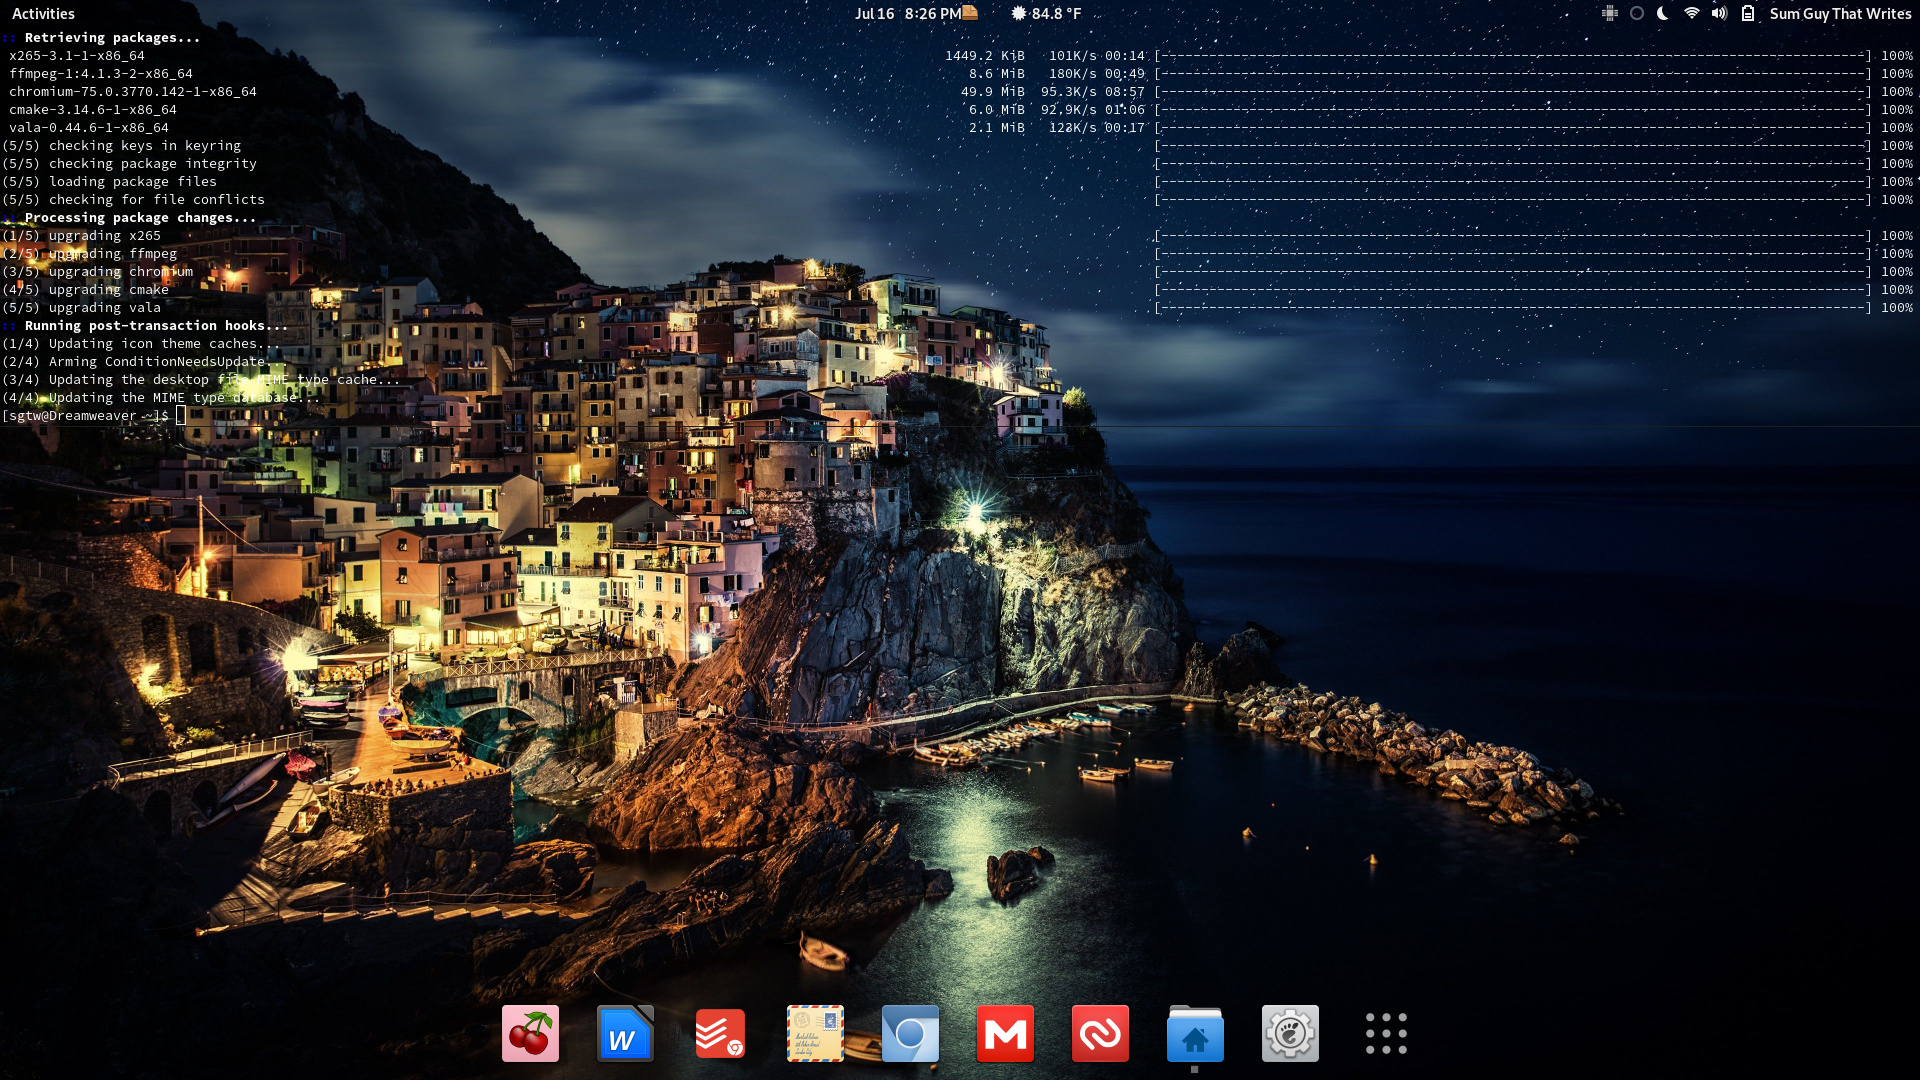Click the vala-0.44.6-1-x86_64 package line
This screenshot has height=1080, width=1920.
pos(89,128)
